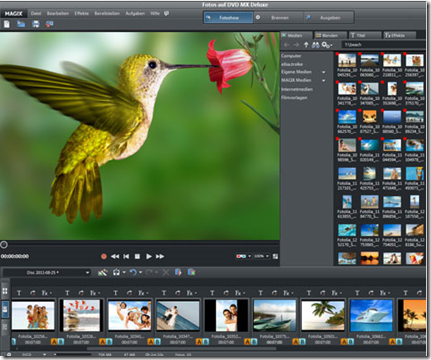Image resolution: width=431 pixels, height=360 pixels.
Task: Move the preview position slider handle
Action: pyautogui.click(x=4, y=245)
